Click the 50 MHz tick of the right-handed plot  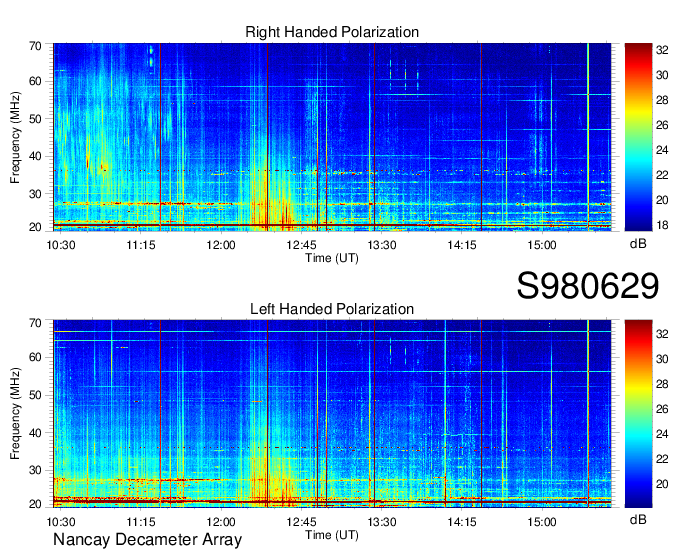click(36, 119)
